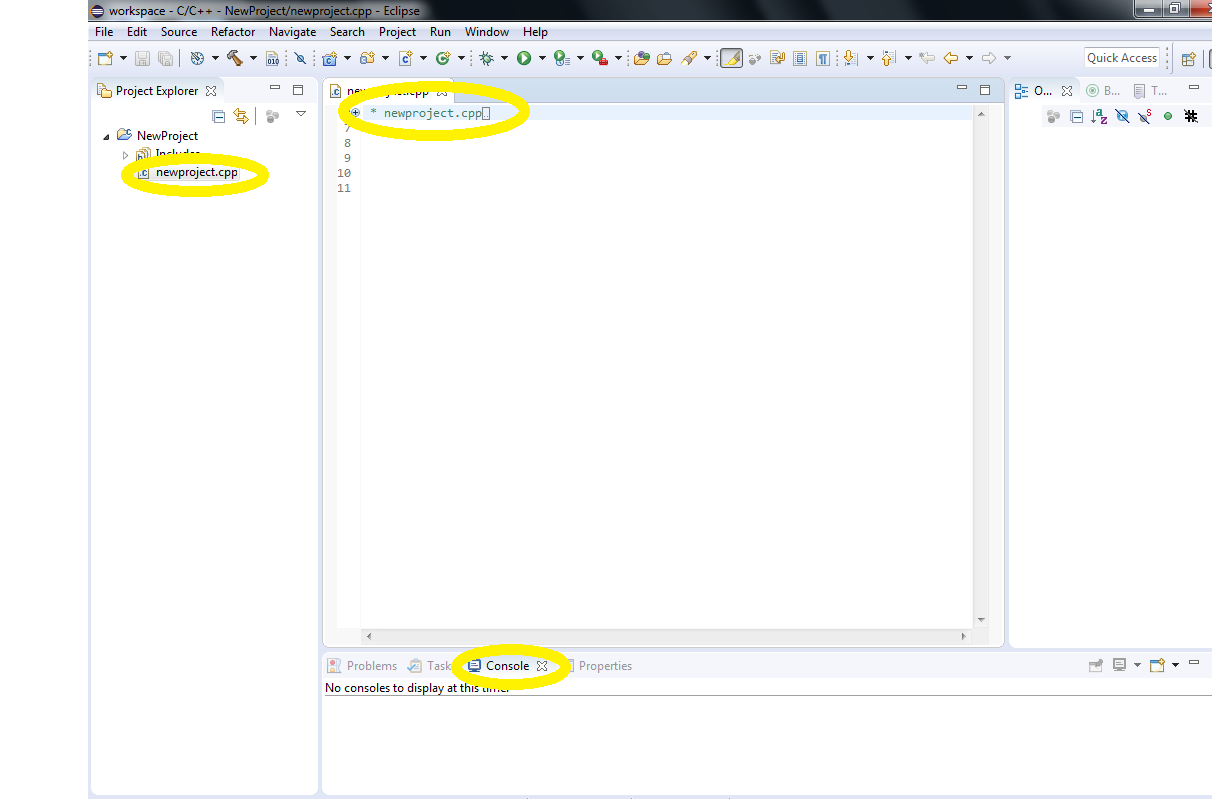Toggle Show Whitespace Characters in the toolbar
Viewport: 1212px width, 799px height.
click(x=822, y=58)
